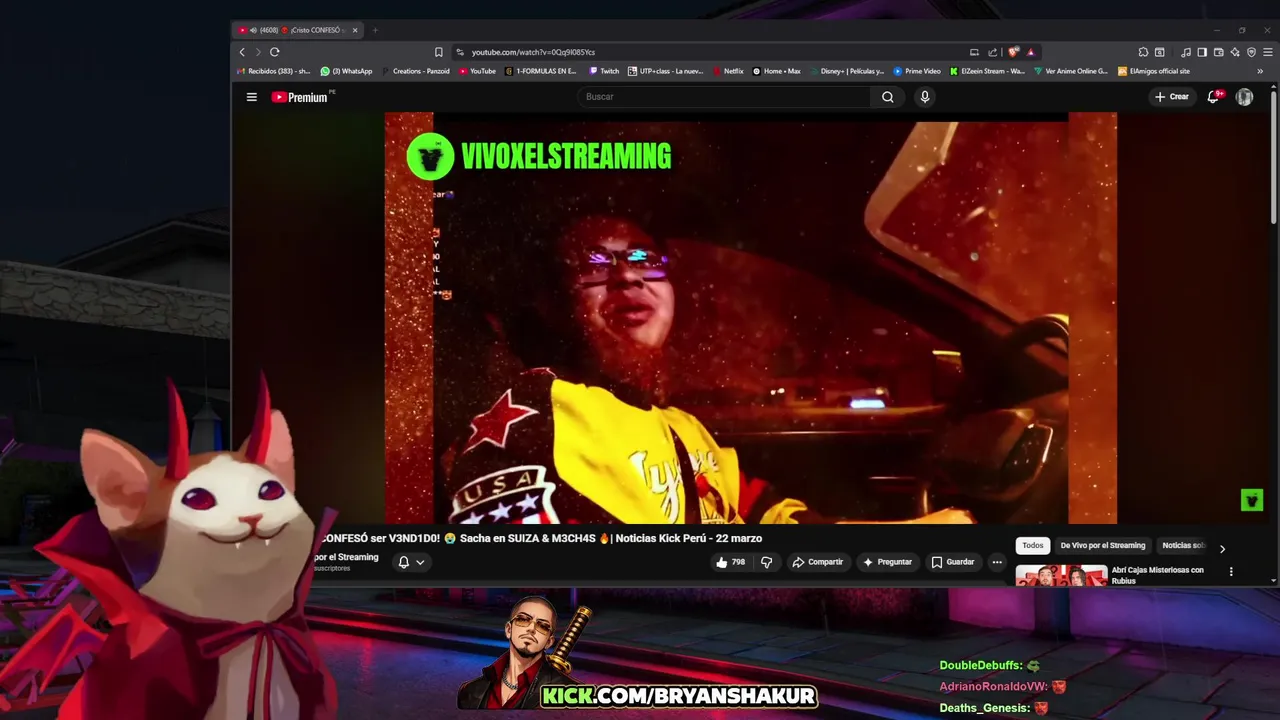Expand the bookmarks bar overflow chevron
The width and height of the screenshot is (1280, 720).
(x=1260, y=71)
